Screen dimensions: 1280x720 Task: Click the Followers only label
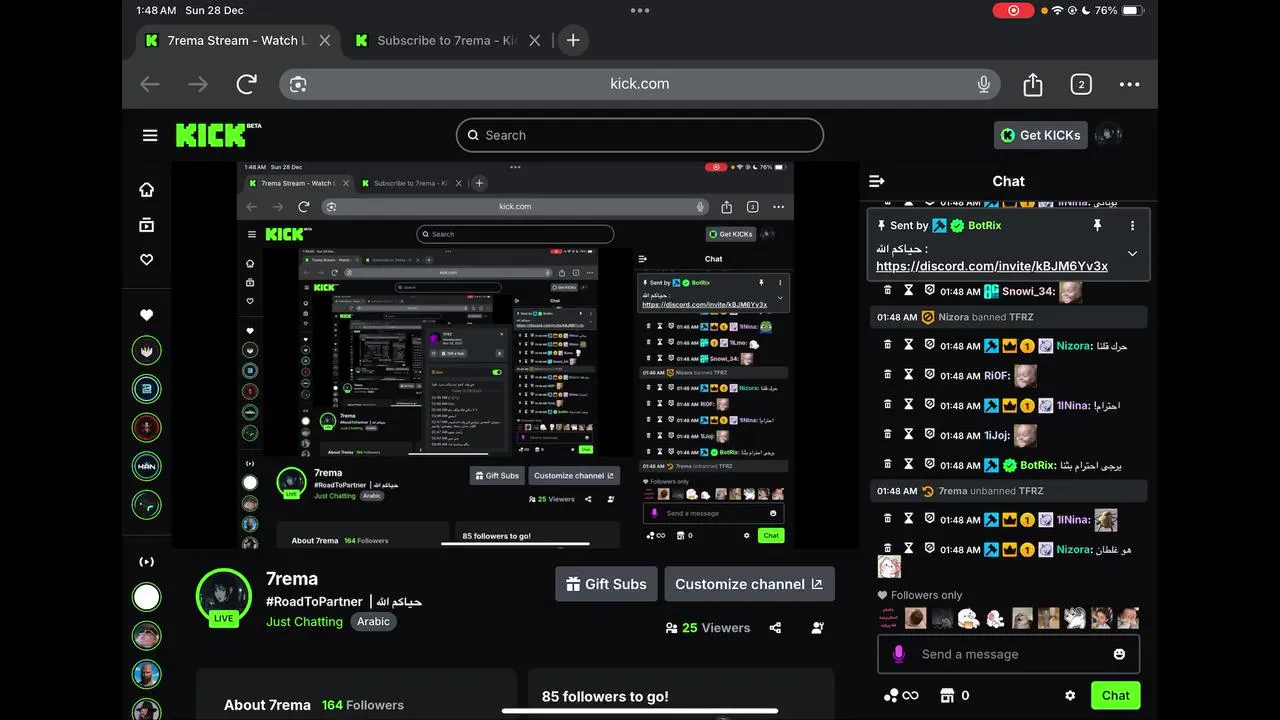(x=926, y=595)
